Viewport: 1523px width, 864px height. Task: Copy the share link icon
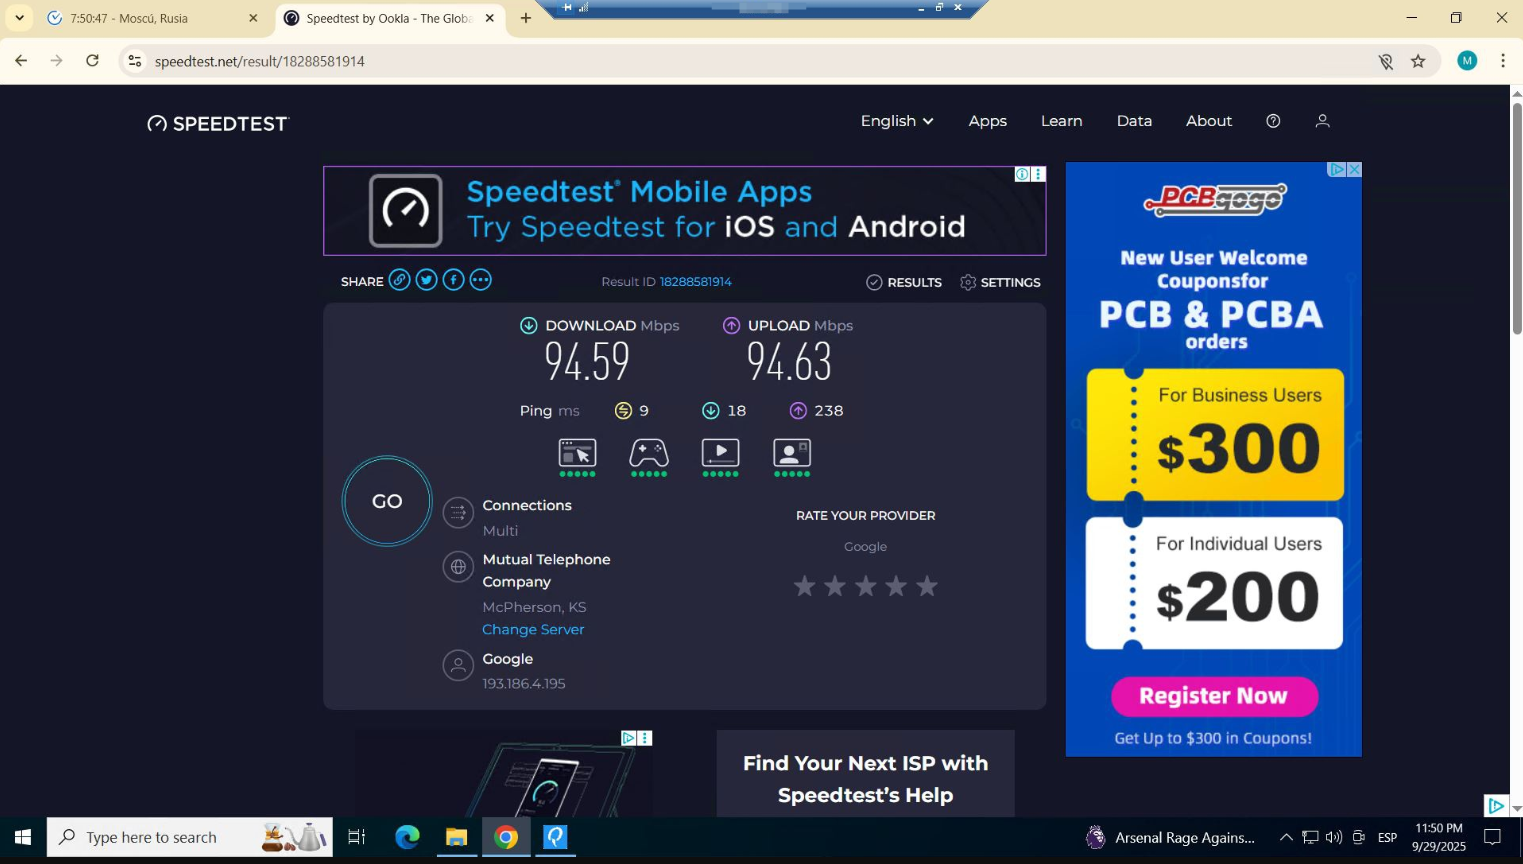click(399, 280)
